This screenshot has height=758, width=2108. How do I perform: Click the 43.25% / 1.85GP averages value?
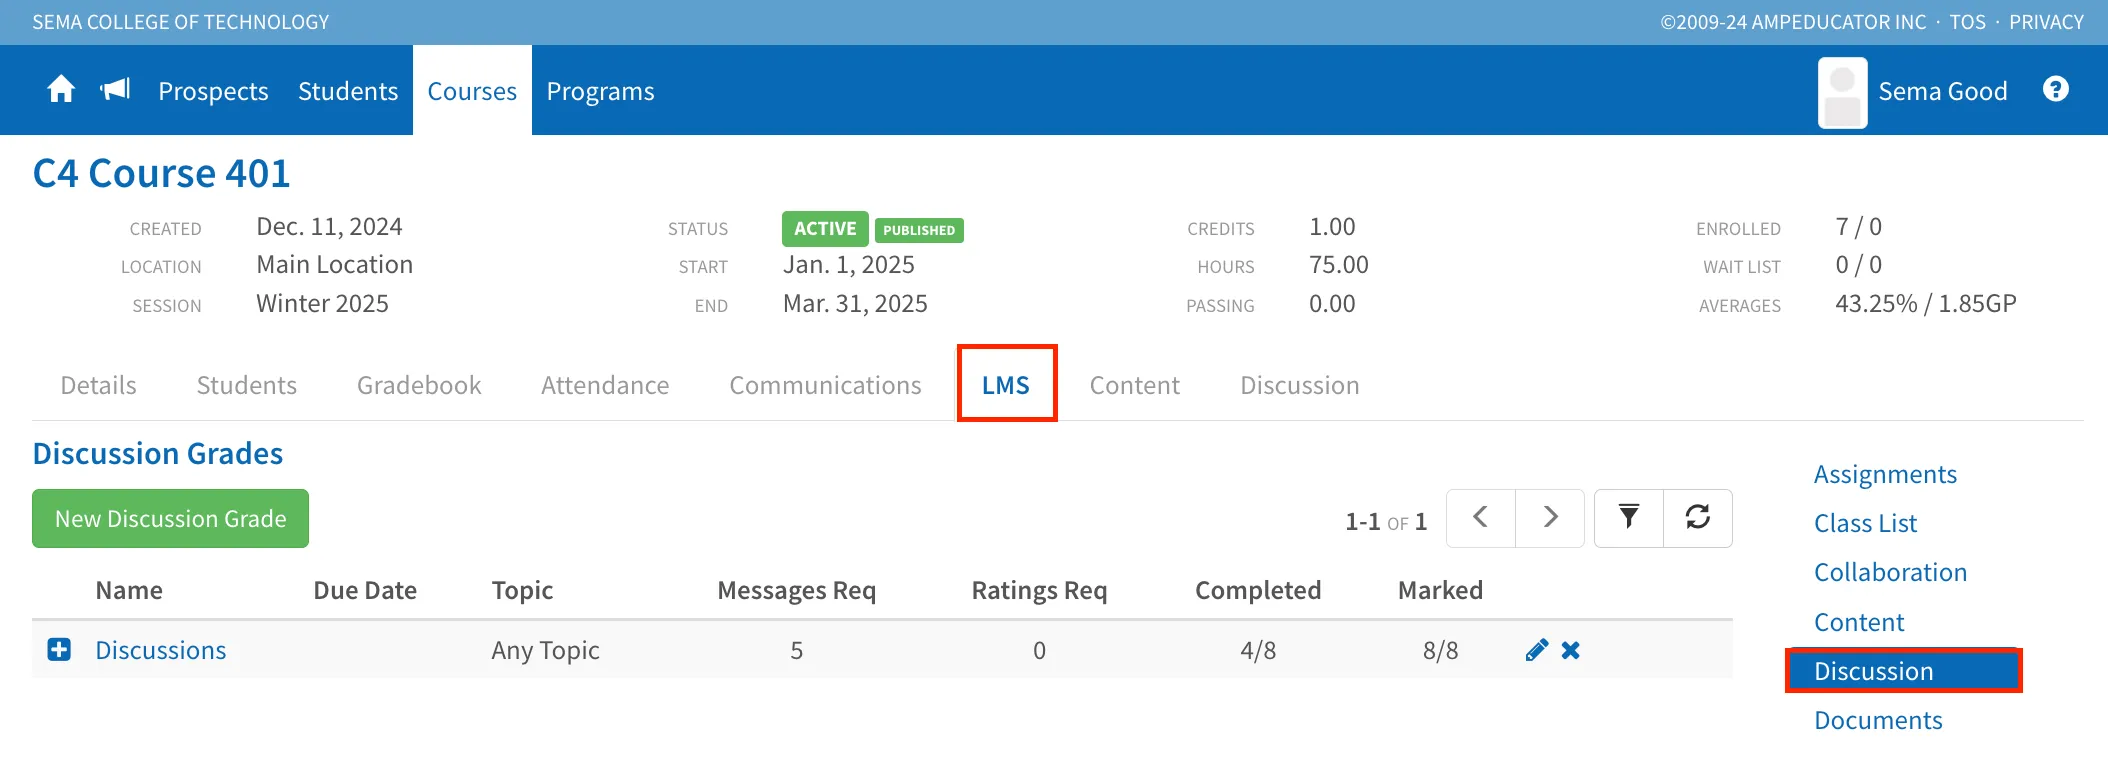tap(1925, 303)
